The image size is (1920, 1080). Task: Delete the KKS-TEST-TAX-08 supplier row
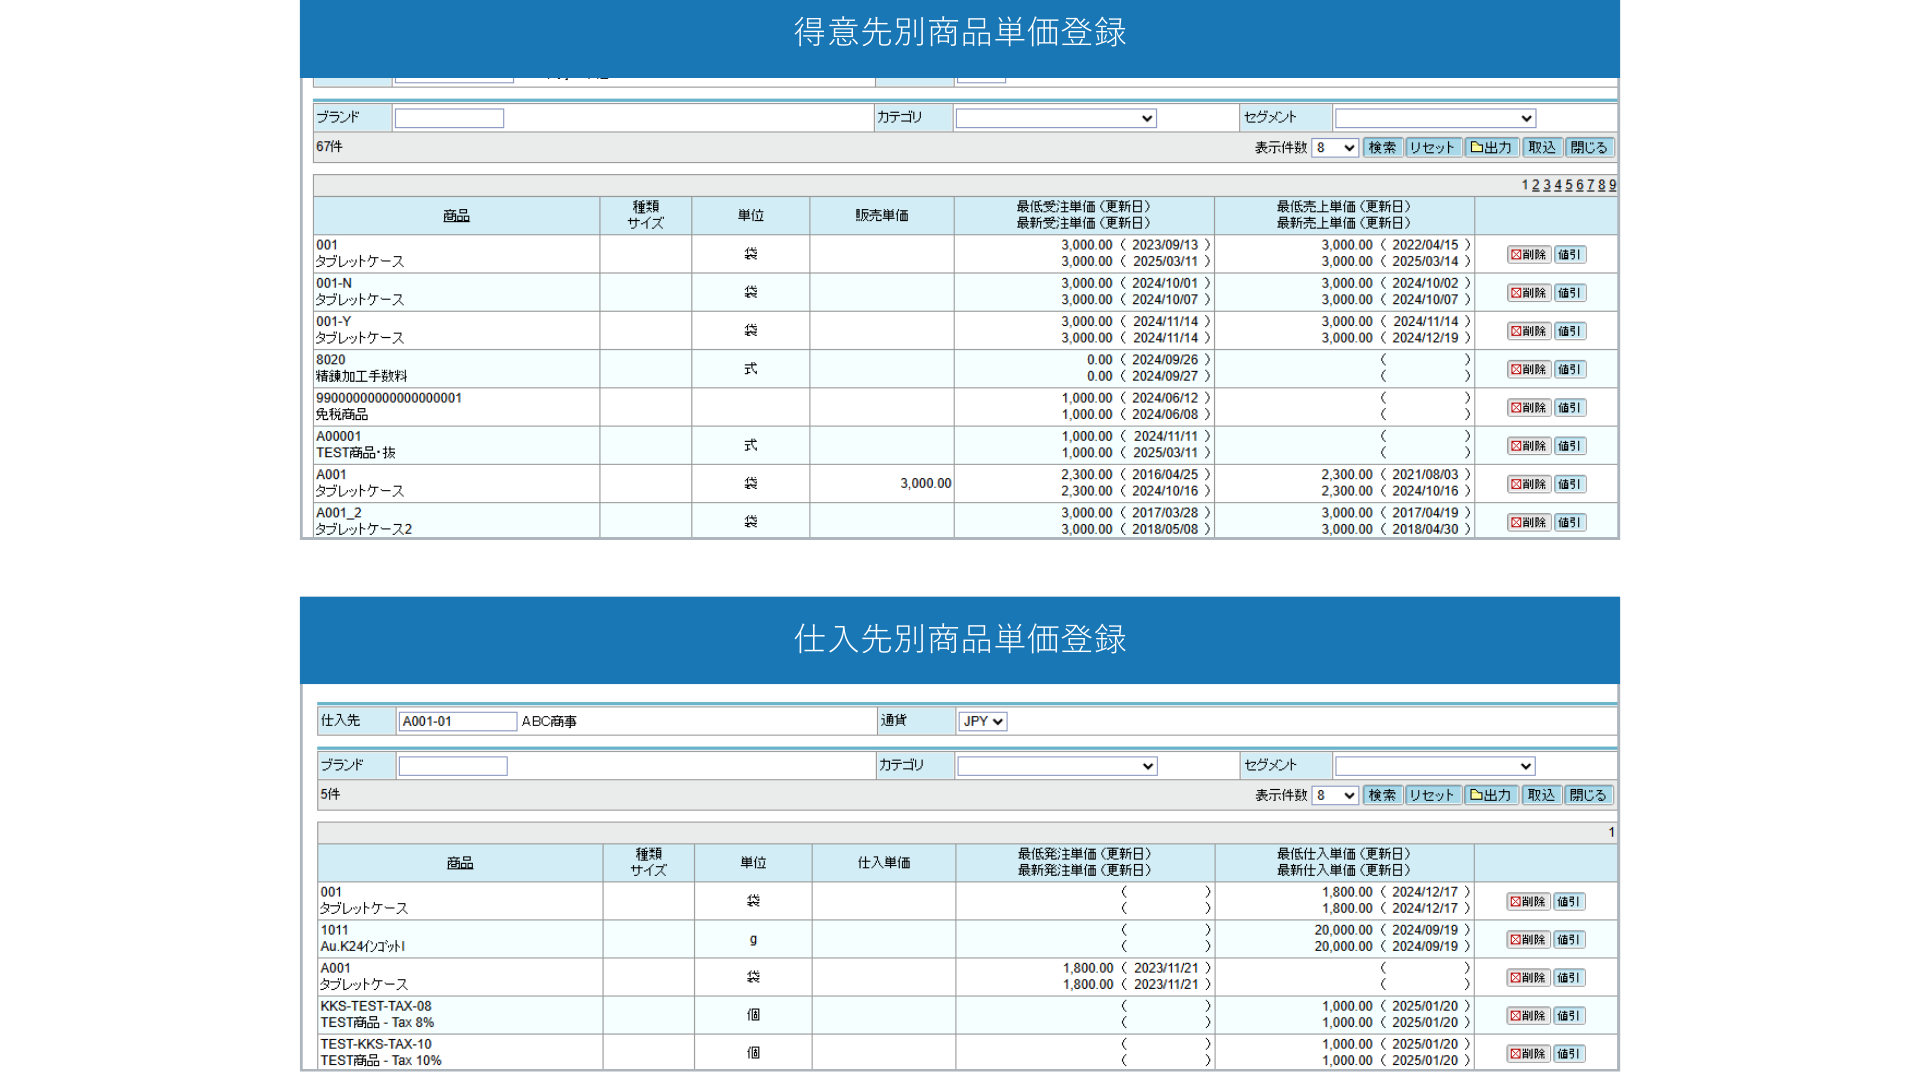(x=1528, y=1015)
